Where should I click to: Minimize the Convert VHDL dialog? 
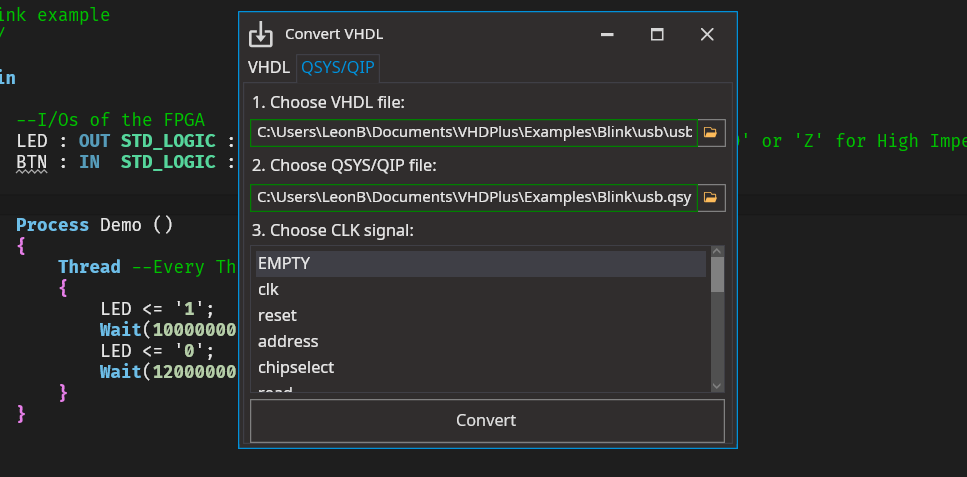click(607, 34)
